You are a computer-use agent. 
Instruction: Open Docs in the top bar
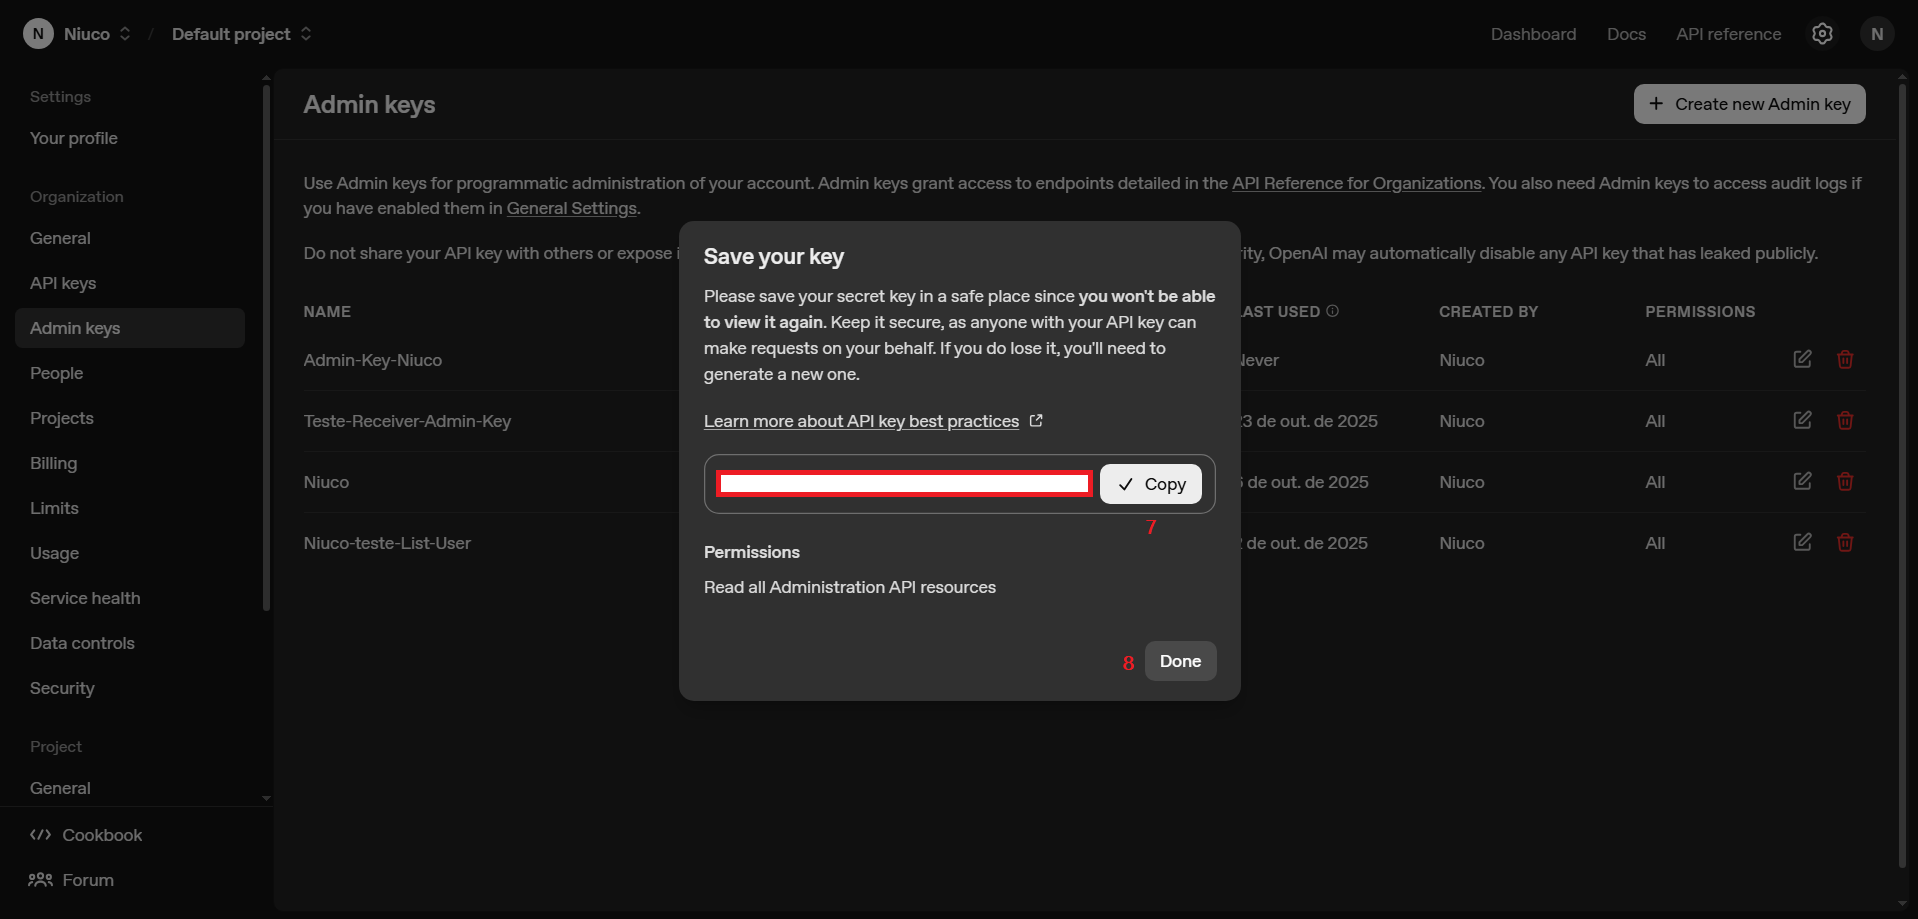click(x=1626, y=34)
